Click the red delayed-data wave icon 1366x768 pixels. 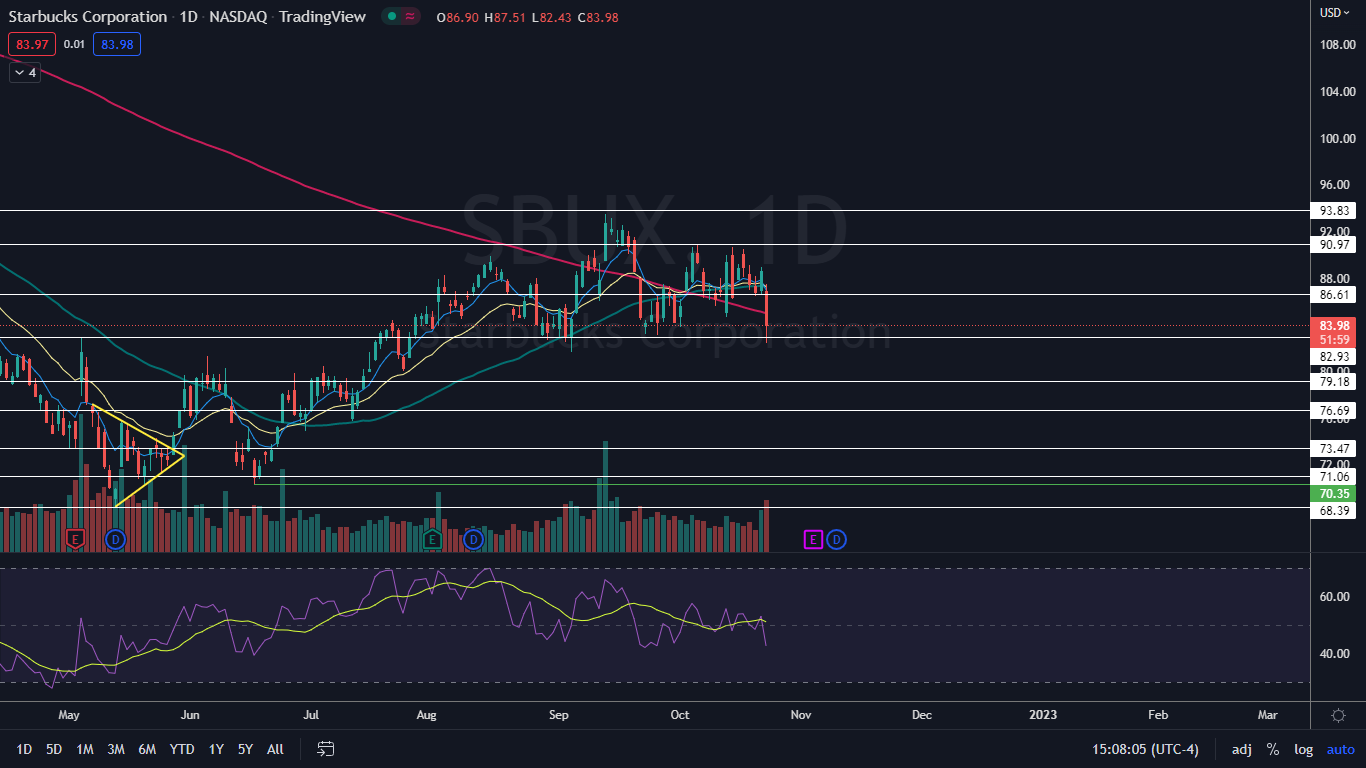[x=411, y=17]
